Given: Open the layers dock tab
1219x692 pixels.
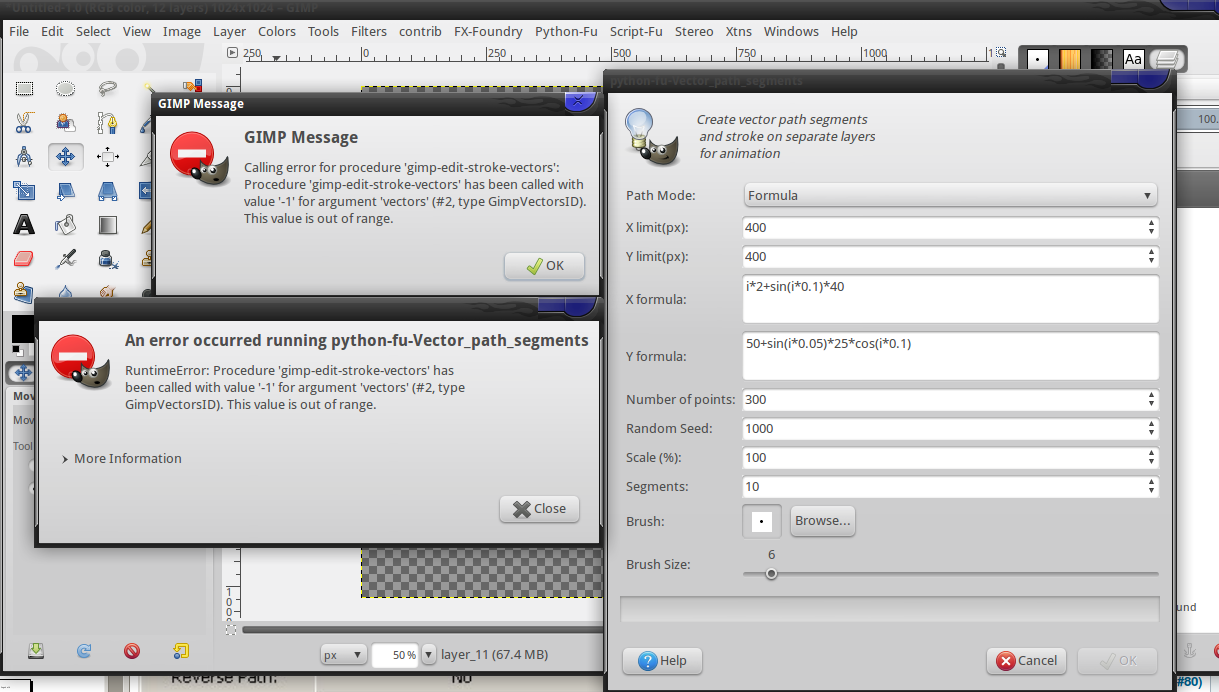Looking at the screenshot, I should pyautogui.click(x=1166, y=60).
